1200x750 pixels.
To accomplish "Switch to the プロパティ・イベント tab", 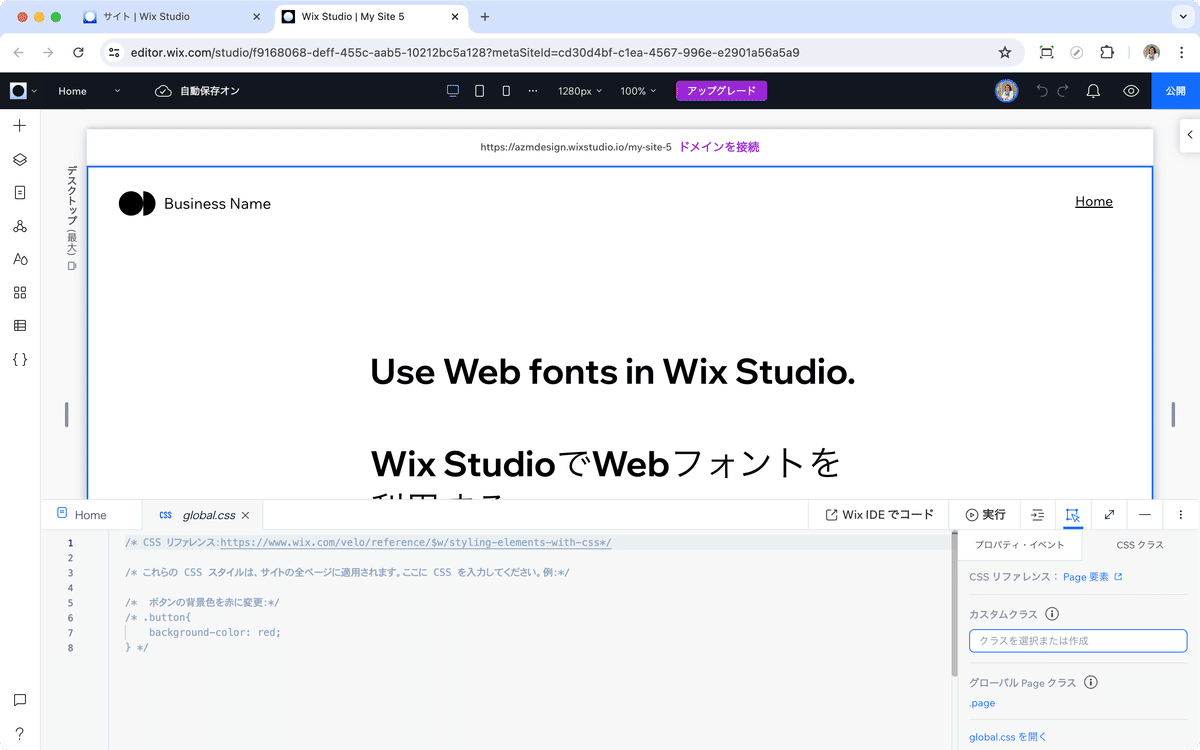I will (1019, 545).
